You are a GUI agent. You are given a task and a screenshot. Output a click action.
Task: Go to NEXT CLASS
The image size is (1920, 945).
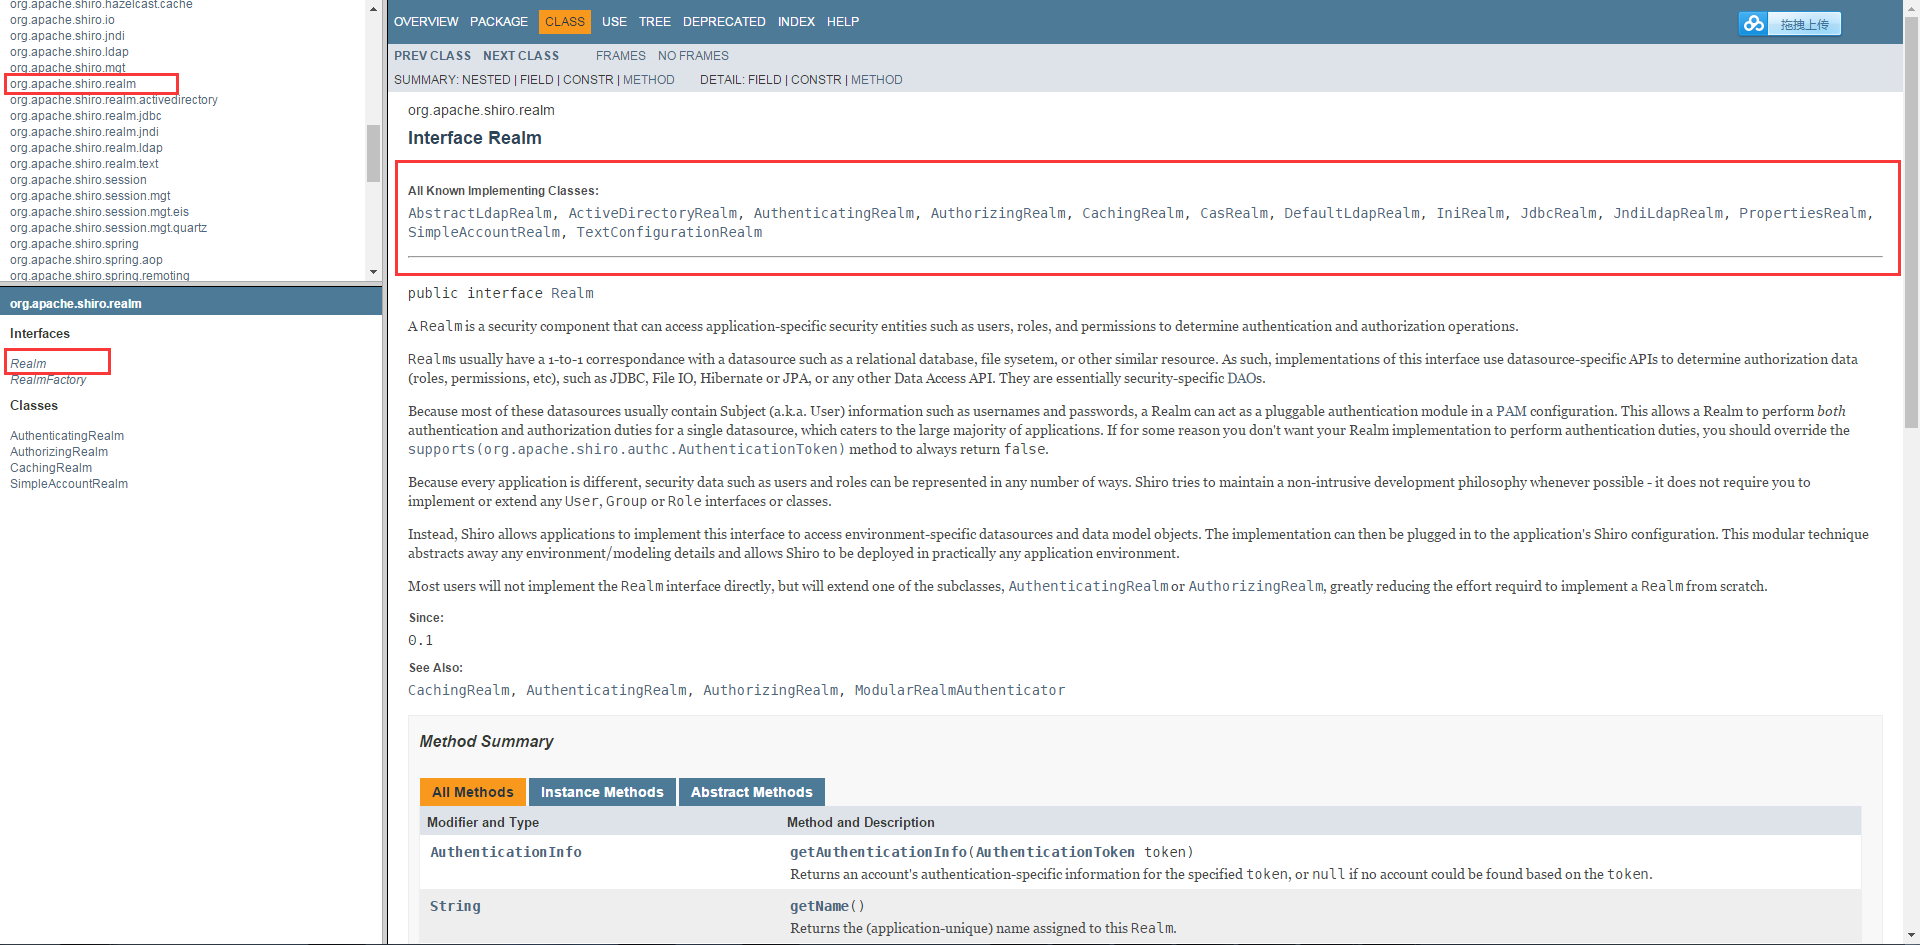tap(521, 56)
